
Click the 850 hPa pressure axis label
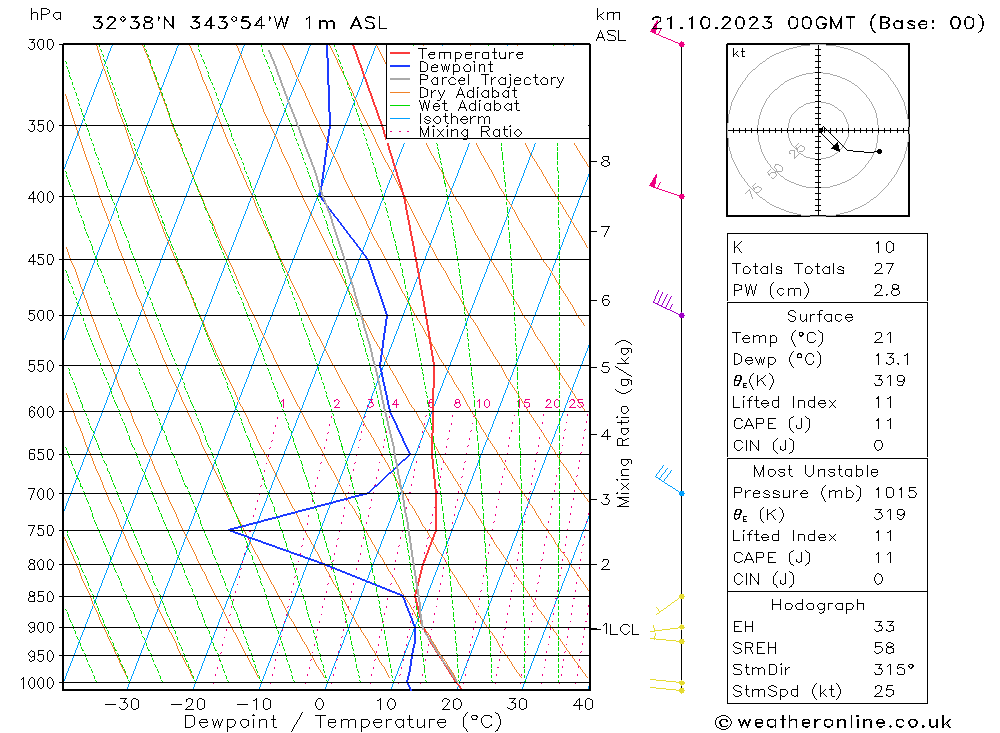coord(41,597)
